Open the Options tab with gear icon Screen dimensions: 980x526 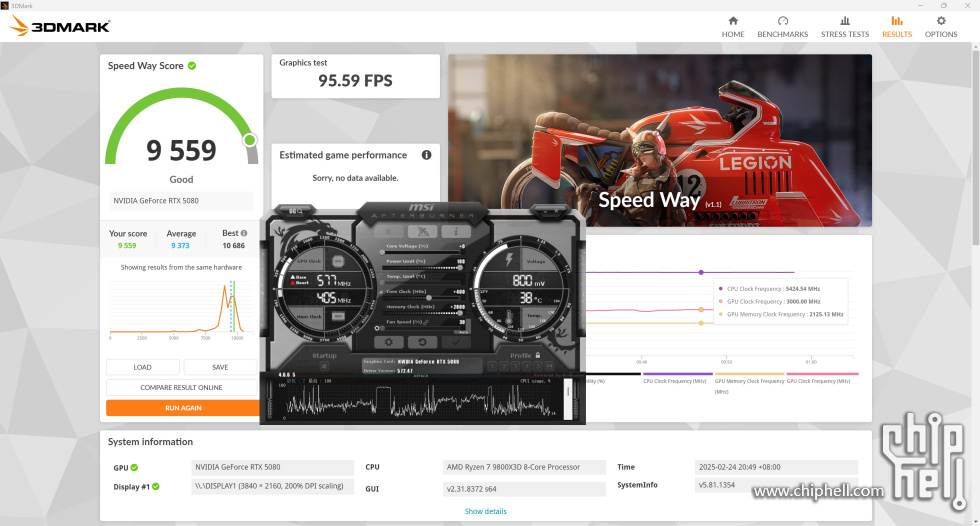click(x=941, y=27)
